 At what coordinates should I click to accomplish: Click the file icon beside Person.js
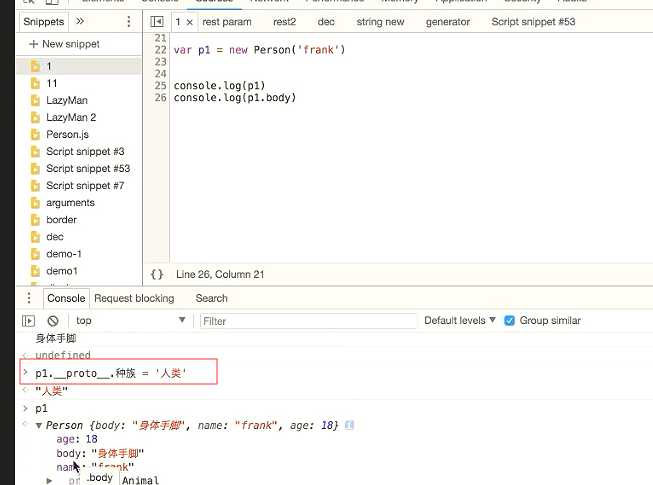coord(35,134)
